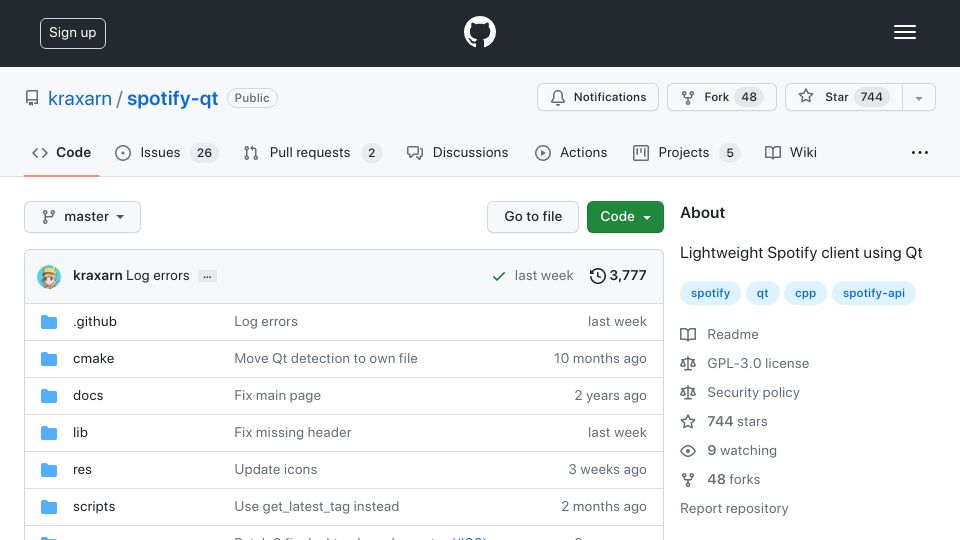Open the green Code dropdown
The width and height of the screenshot is (960, 540).
[625, 217]
